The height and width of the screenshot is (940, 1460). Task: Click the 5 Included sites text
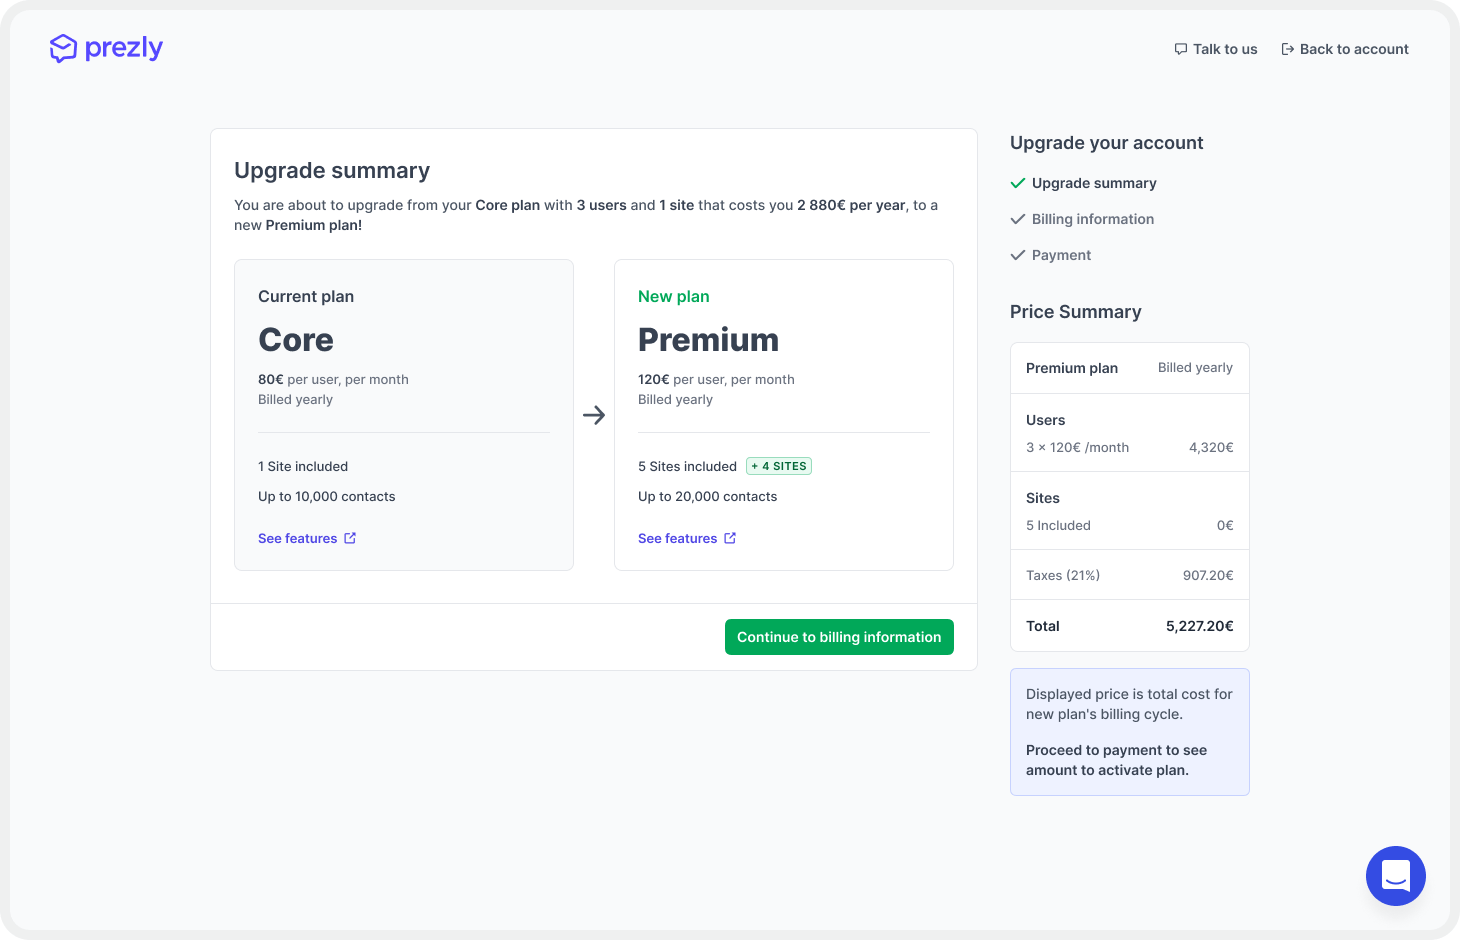tap(1058, 525)
